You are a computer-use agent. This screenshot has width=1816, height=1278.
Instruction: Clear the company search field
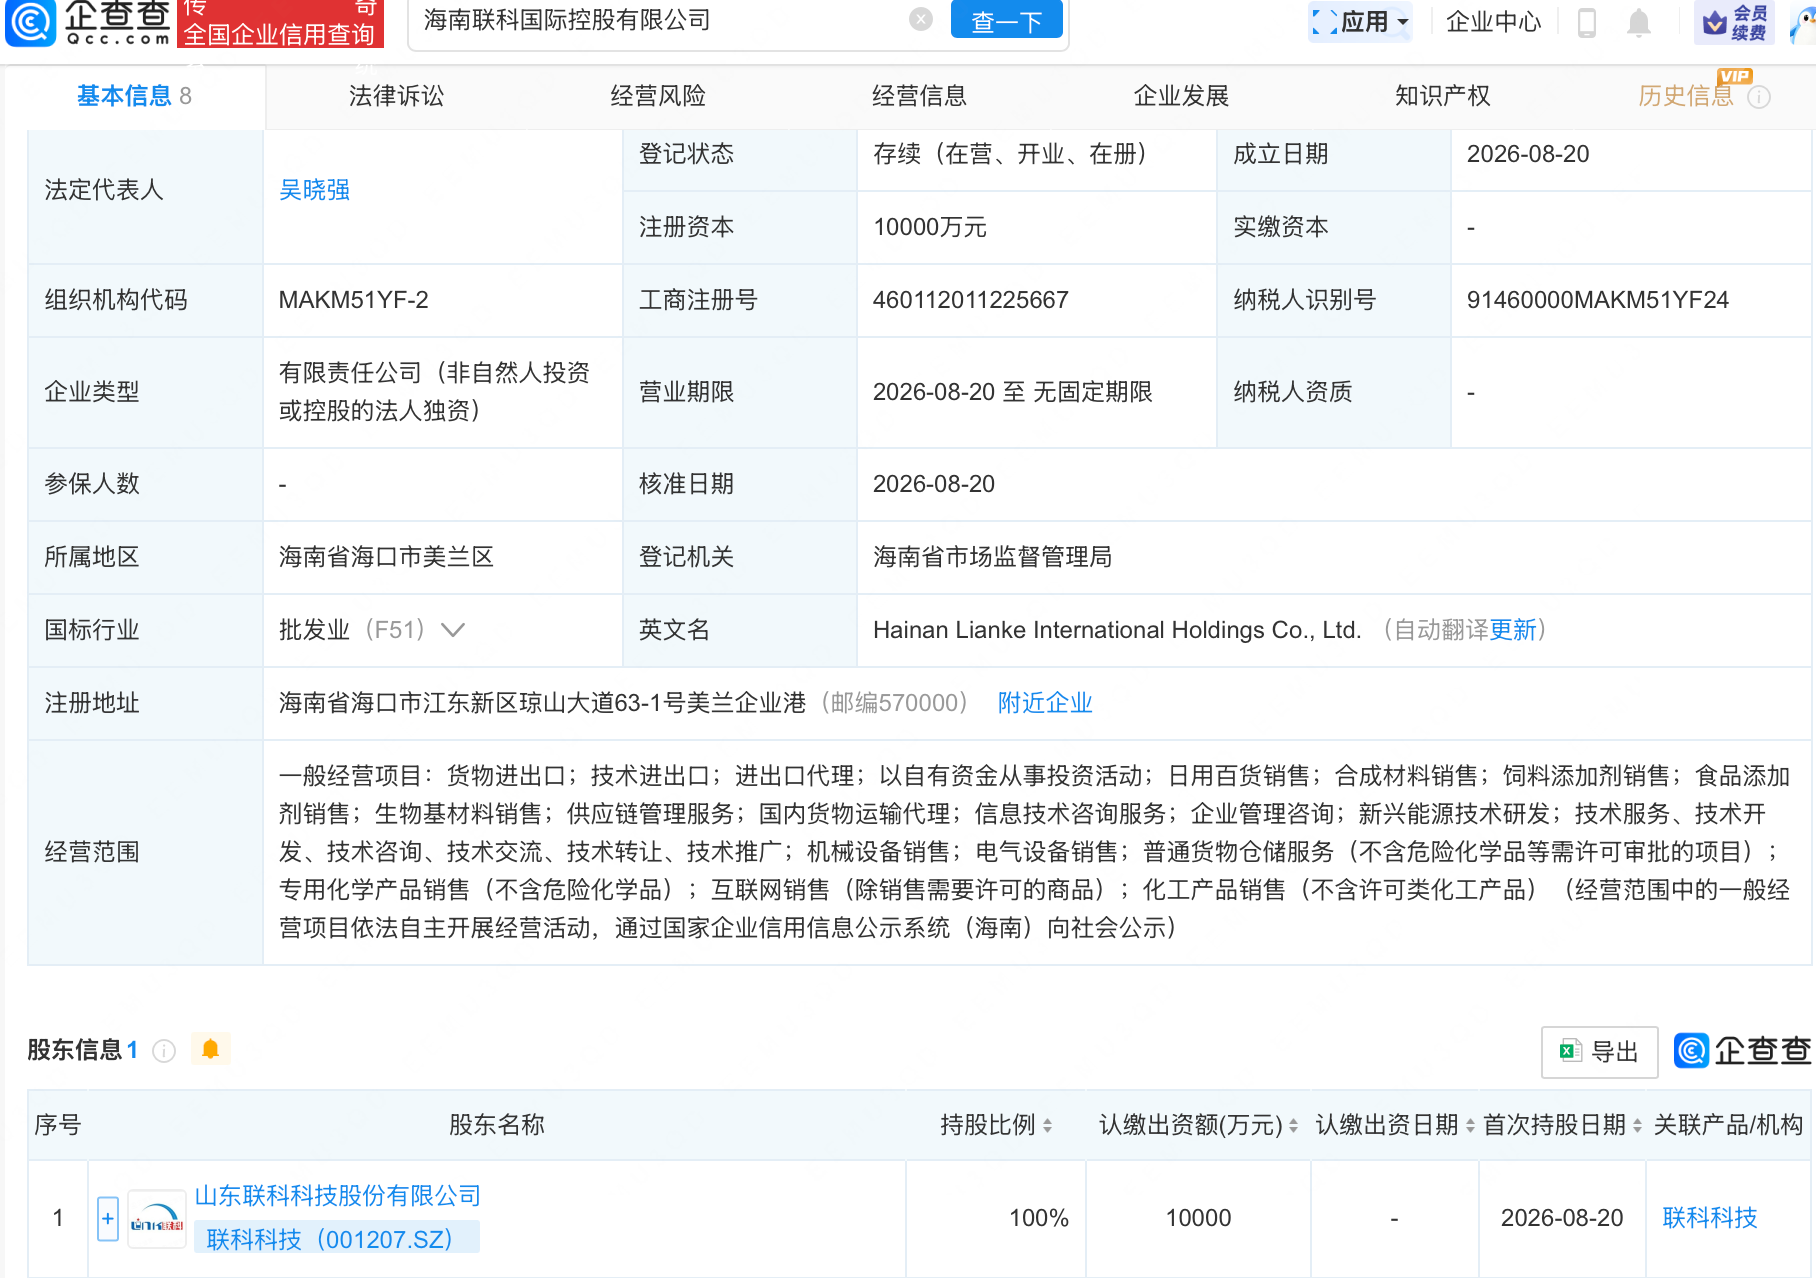(921, 20)
